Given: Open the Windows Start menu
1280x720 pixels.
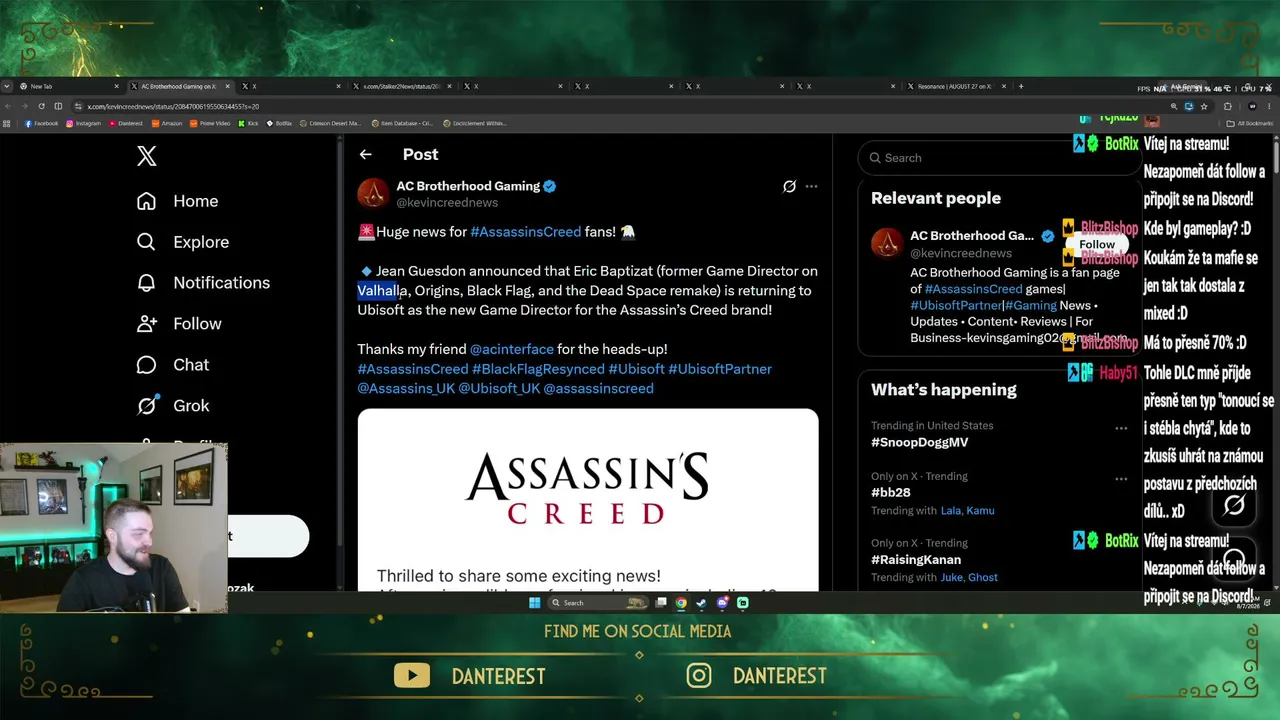Looking at the screenshot, I should click(534, 603).
